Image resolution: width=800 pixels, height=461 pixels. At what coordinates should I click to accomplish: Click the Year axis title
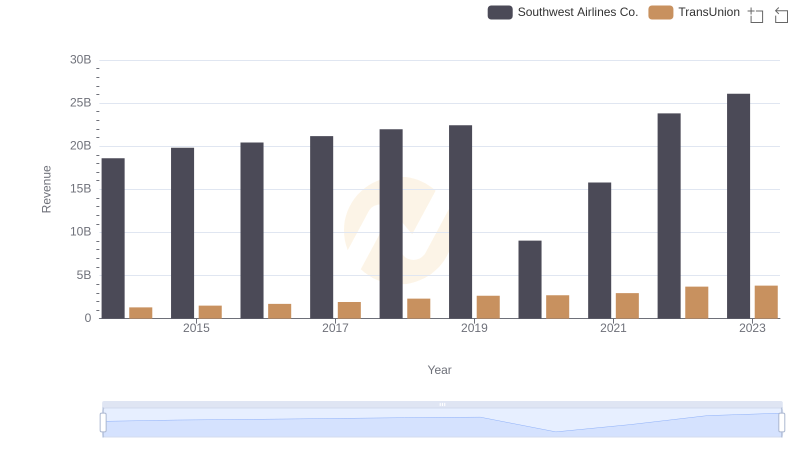tap(439, 370)
